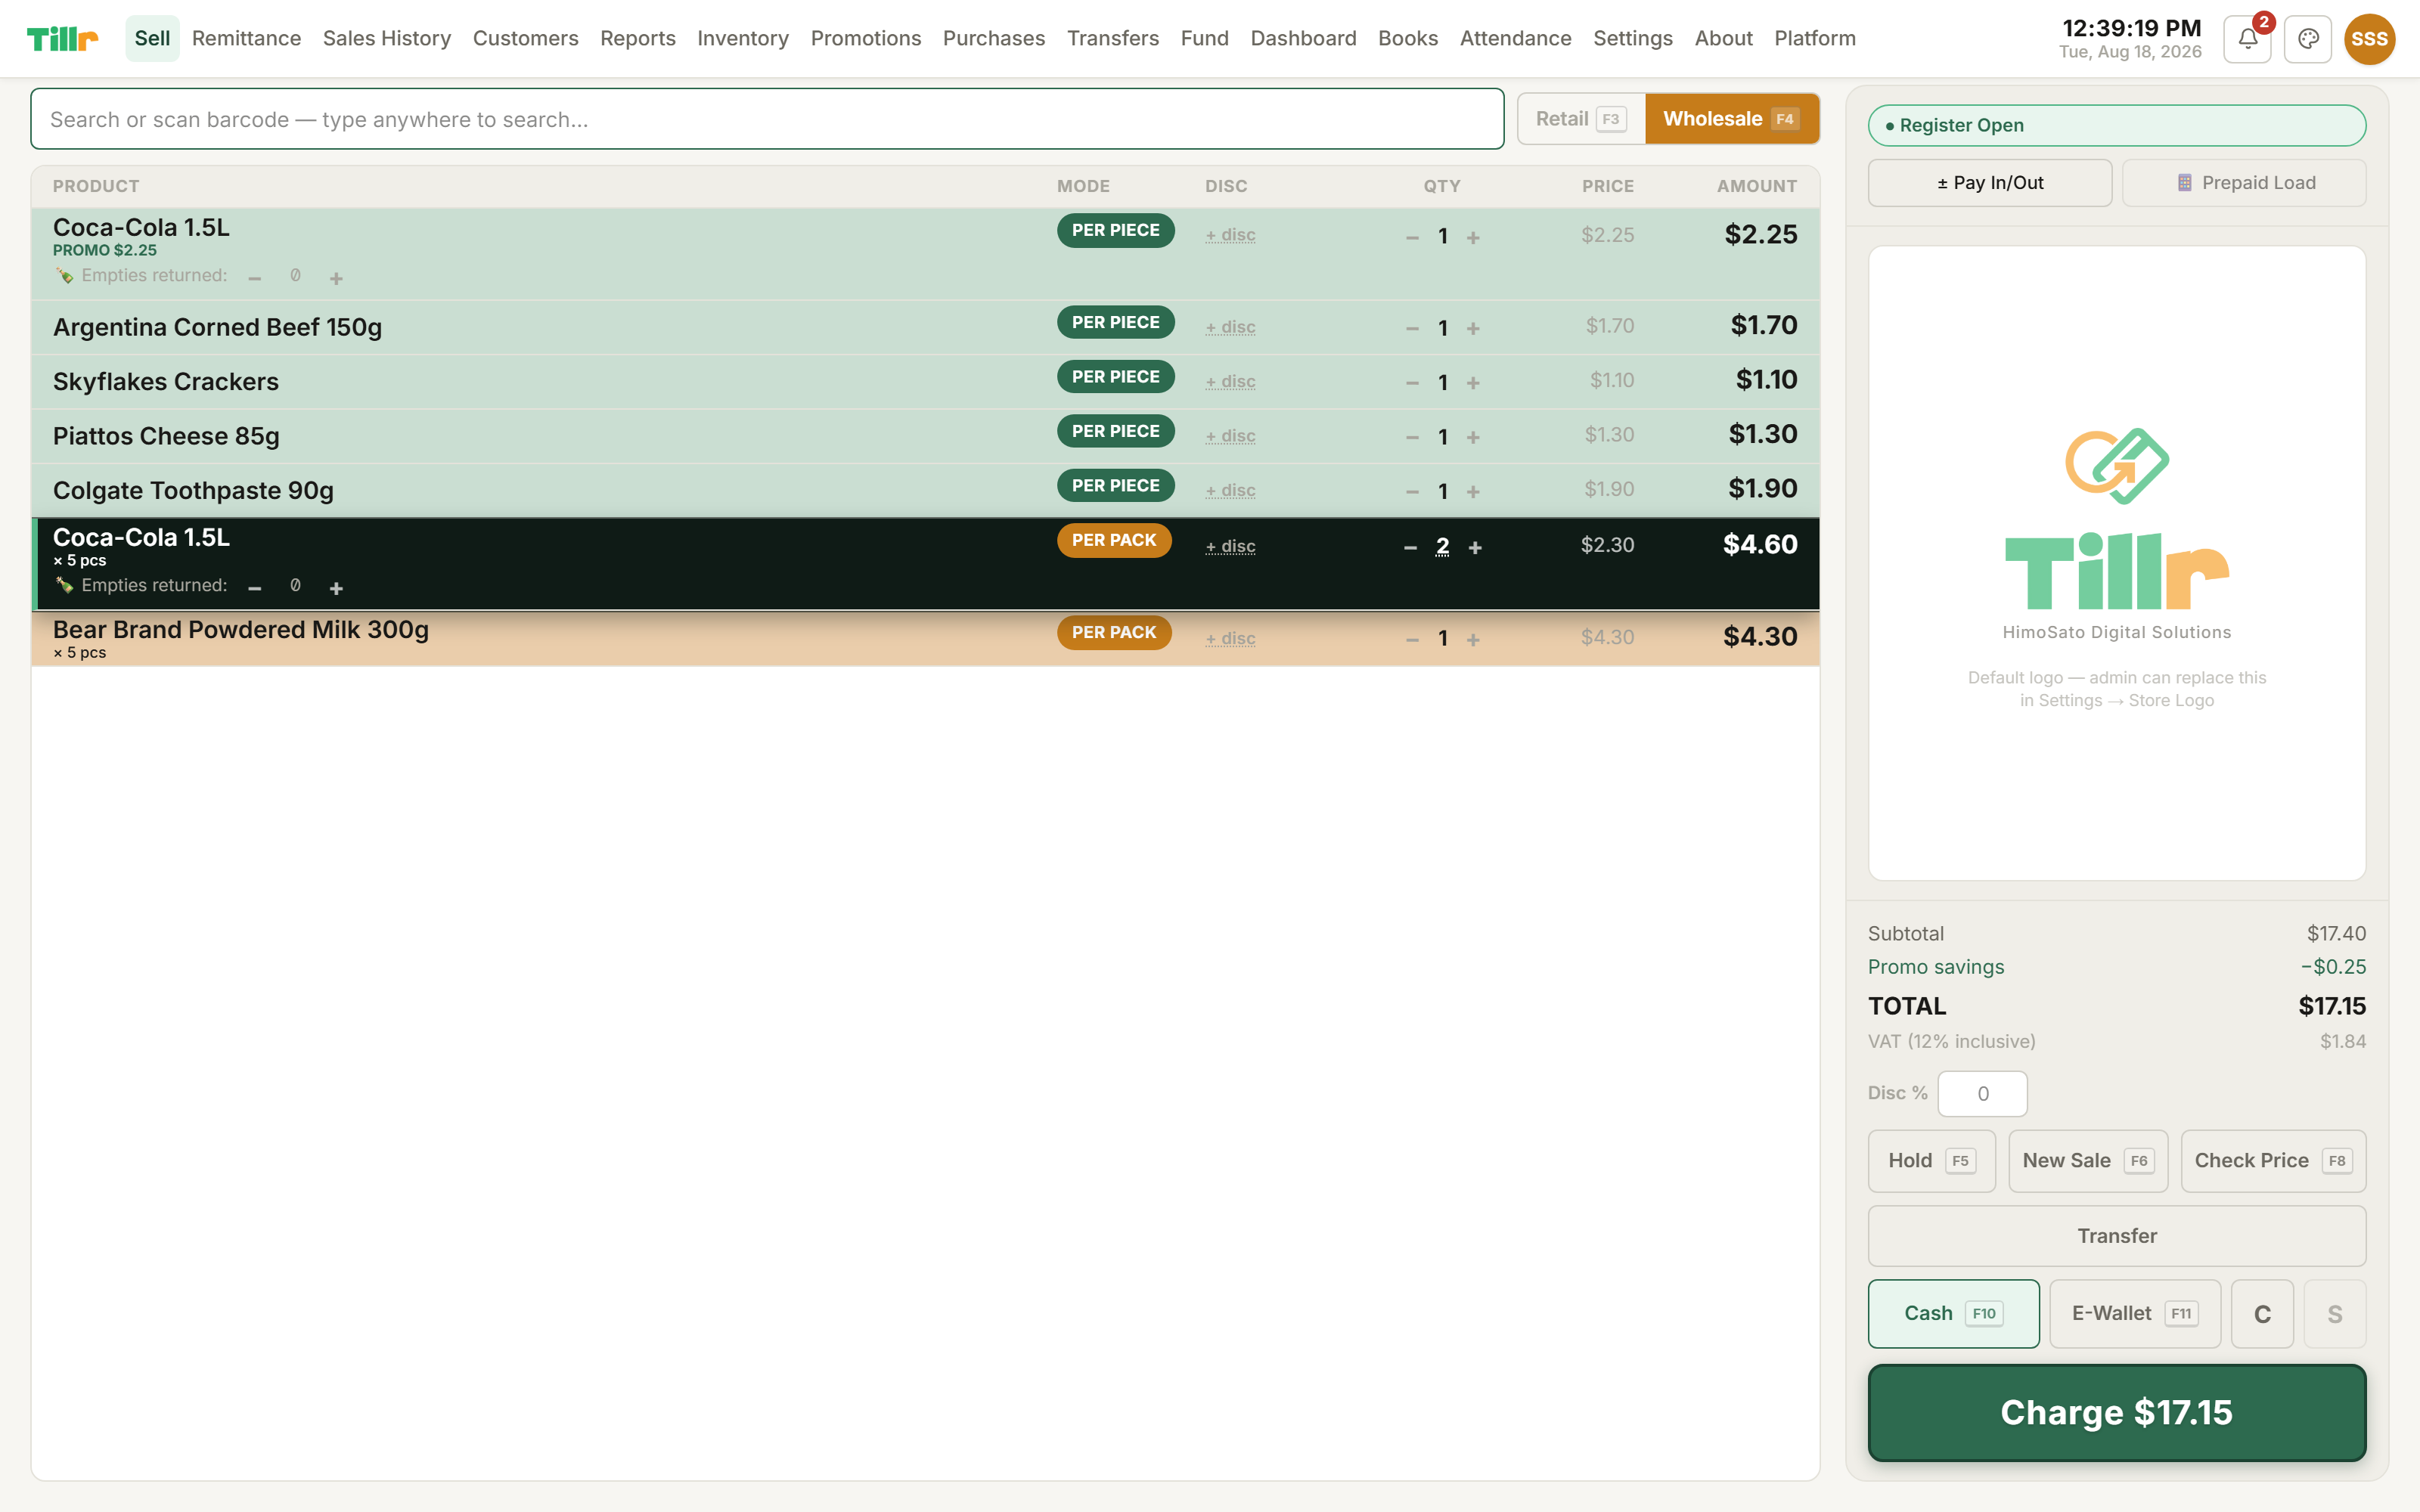Image resolution: width=2420 pixels, height=1512 pixels.
Task: Decrease quantity for Colgate Toothpaste 90g
Action: point(1412,491)
